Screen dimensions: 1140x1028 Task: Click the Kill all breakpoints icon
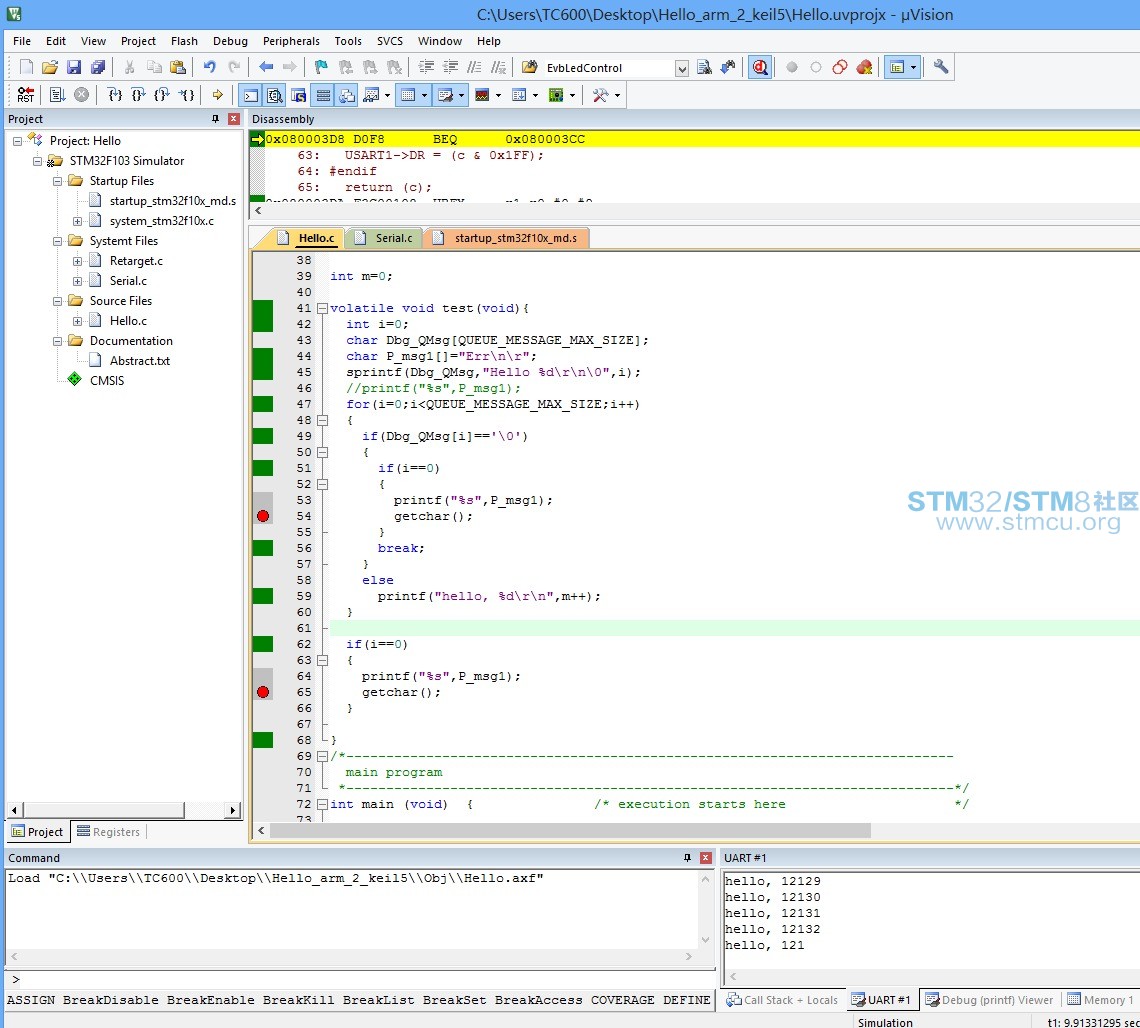pos(864,68)
